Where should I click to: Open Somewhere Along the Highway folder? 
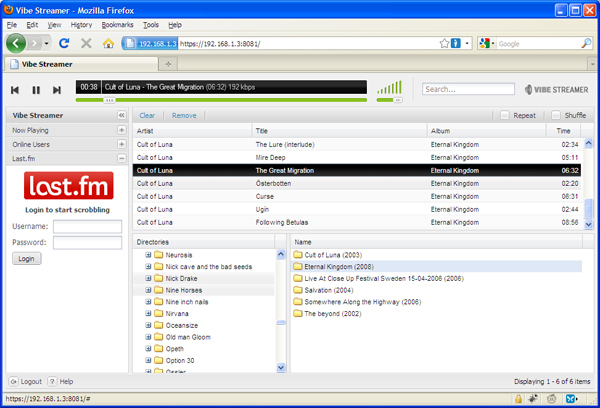pos(357,302)
